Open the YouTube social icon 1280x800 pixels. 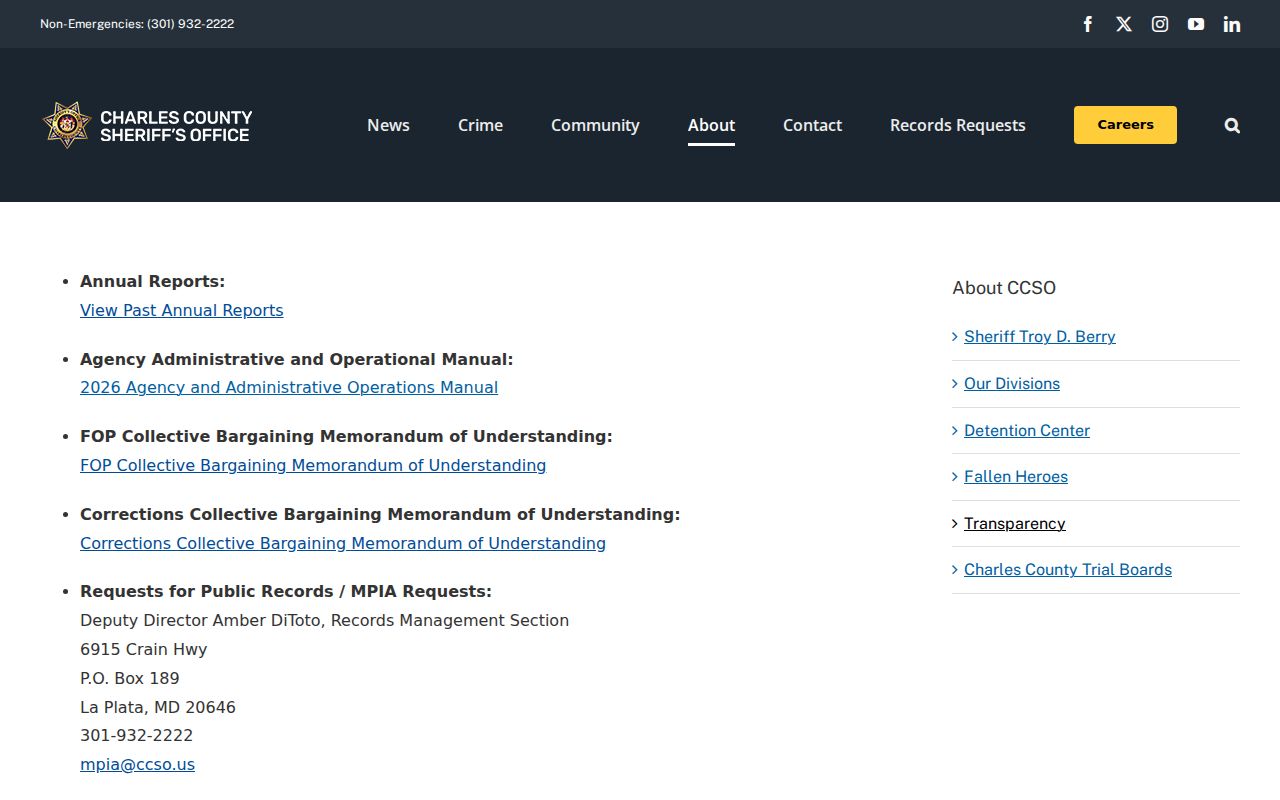tap(1196, 24)
